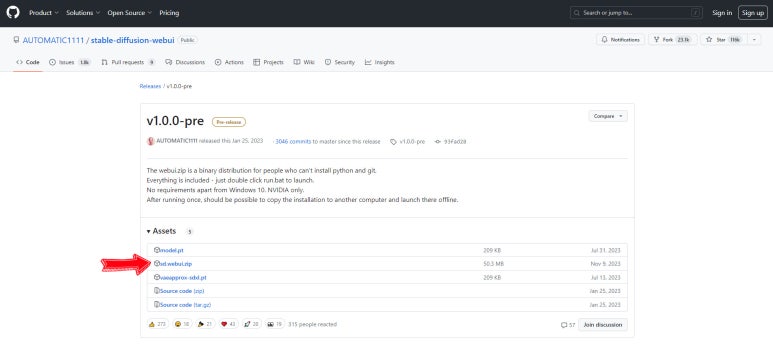
Task: Switch to the Insights tab
Action: point(380,62)
